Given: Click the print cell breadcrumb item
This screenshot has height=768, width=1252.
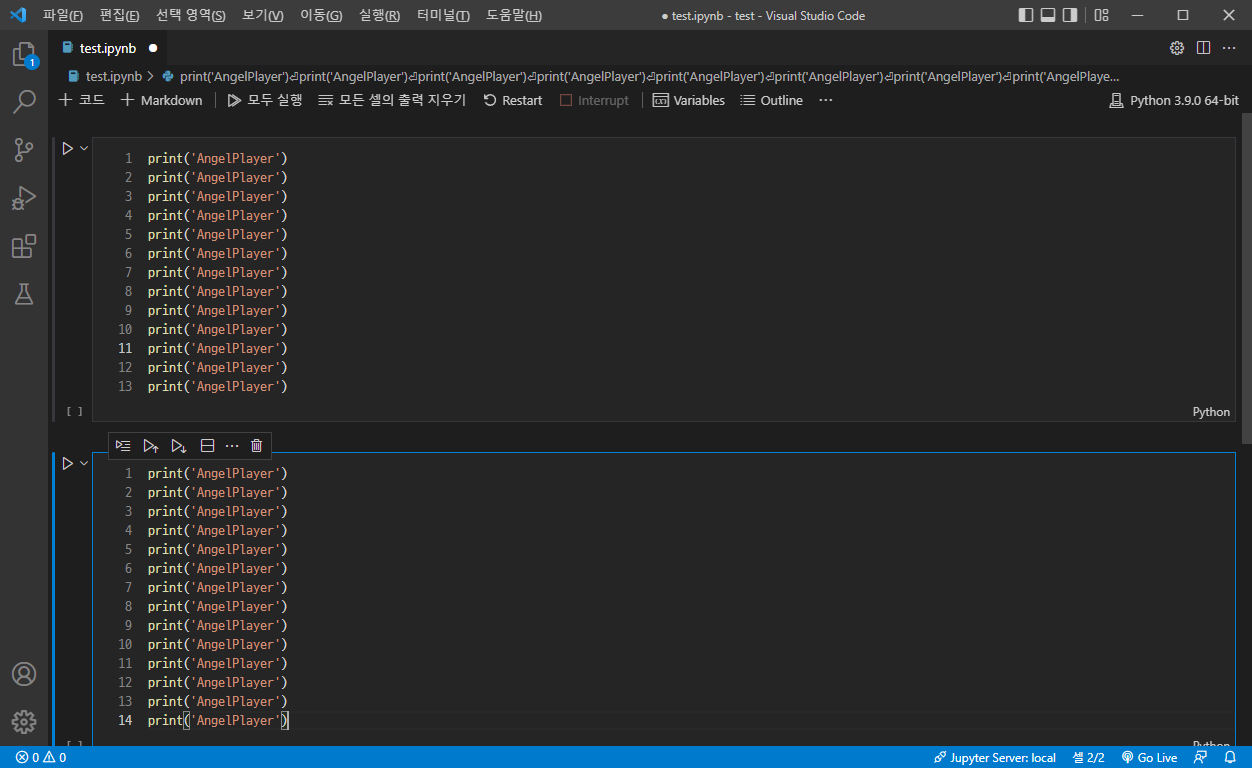Looking at the screenshot, I should [x=640, y=76].
